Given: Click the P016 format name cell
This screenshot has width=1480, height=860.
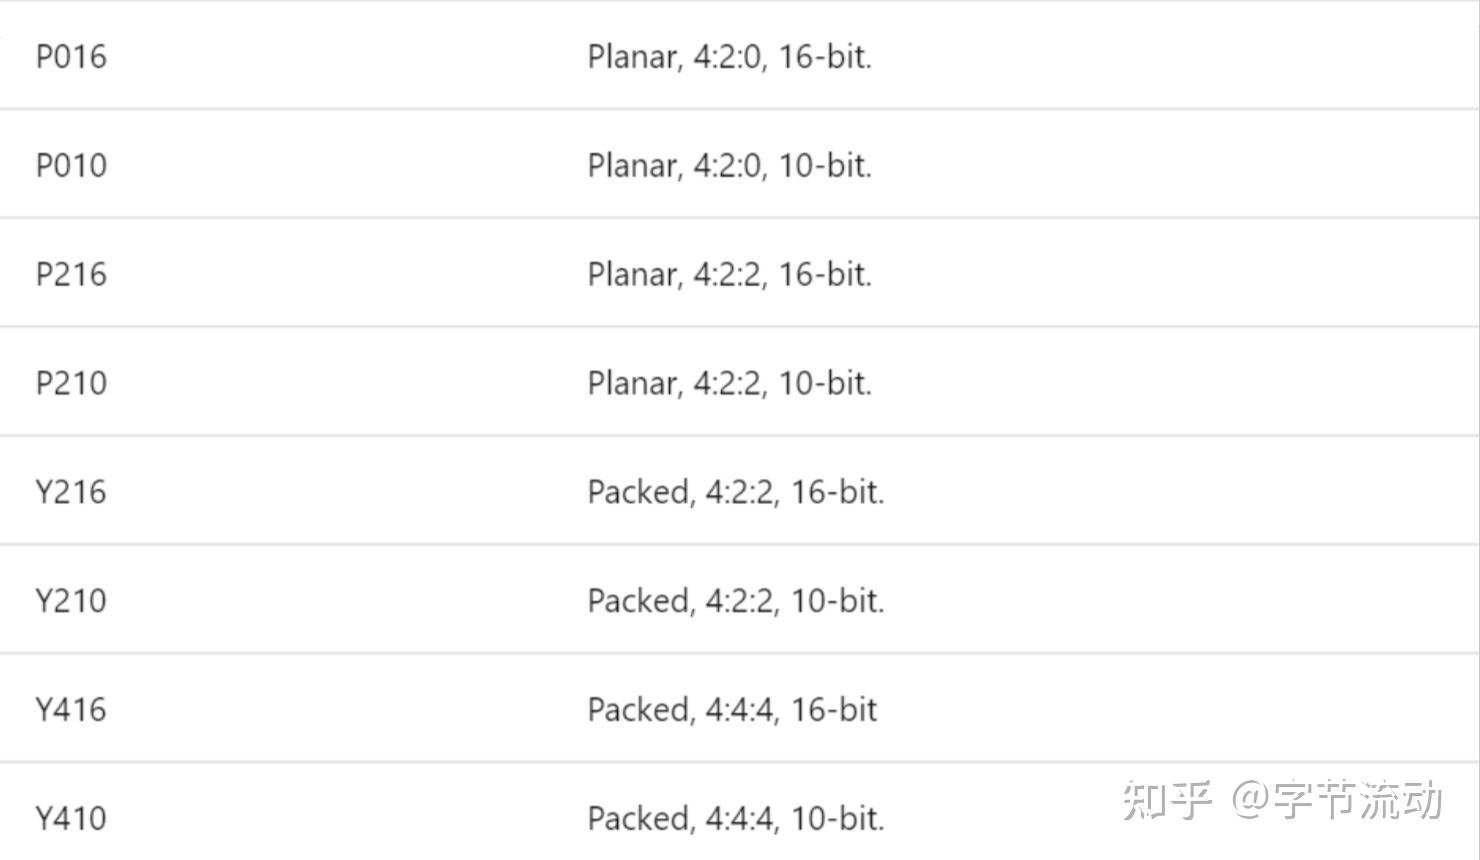Looking at the screenshot, I should 71,57.
